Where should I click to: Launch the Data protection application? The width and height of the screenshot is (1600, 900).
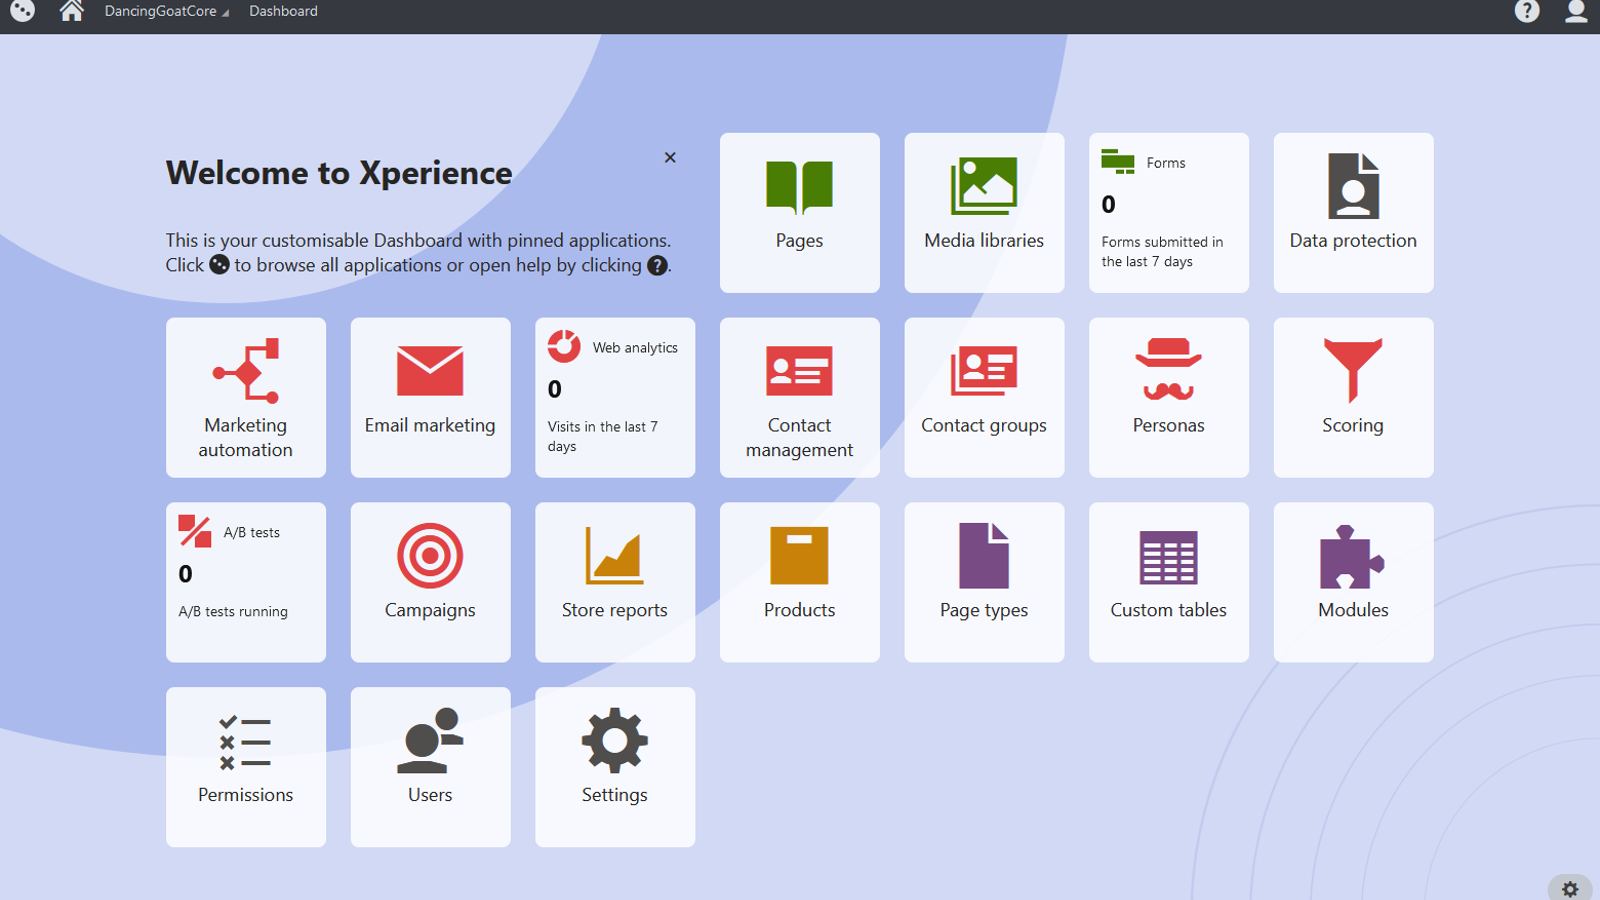pos(1353,212)
